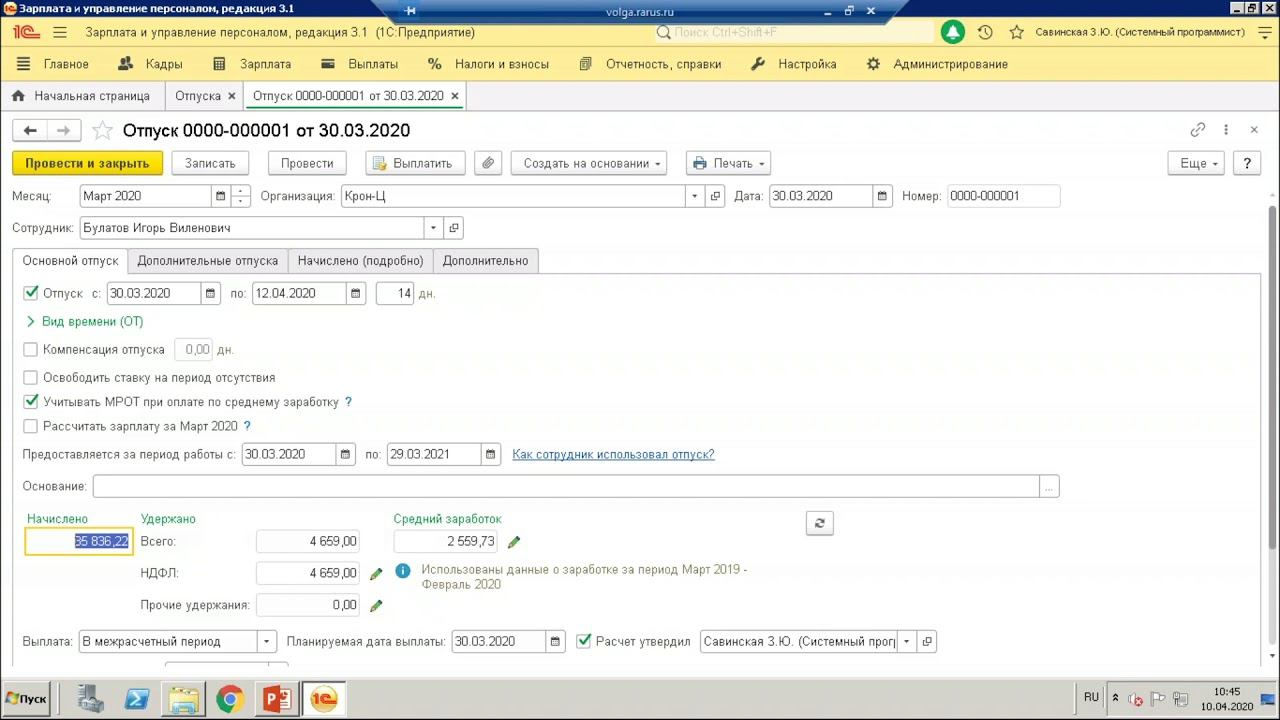
Task: Expand the Вид времени (ОТ) section
Action: [x=84, y=321]
